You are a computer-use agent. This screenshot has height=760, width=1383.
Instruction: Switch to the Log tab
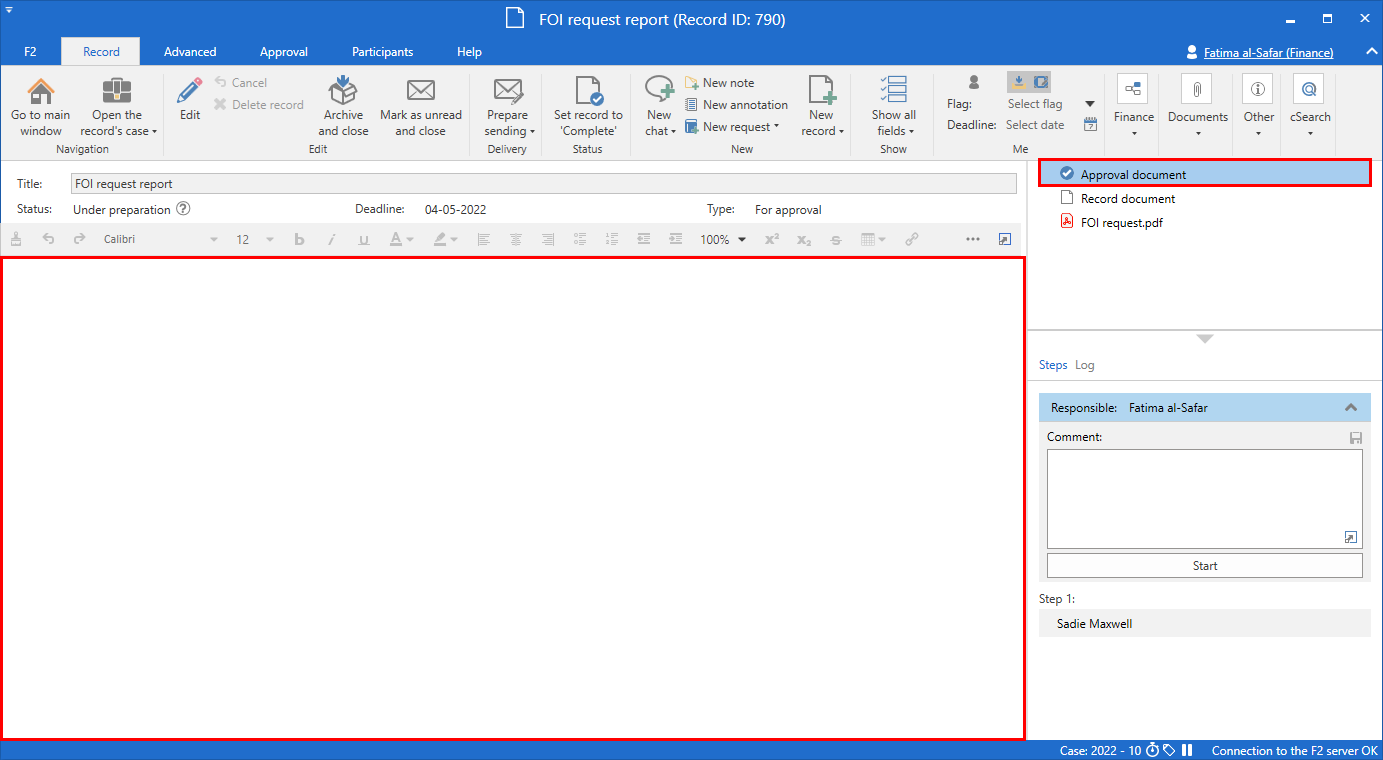pyautogui.click(x=1085, y=365)
